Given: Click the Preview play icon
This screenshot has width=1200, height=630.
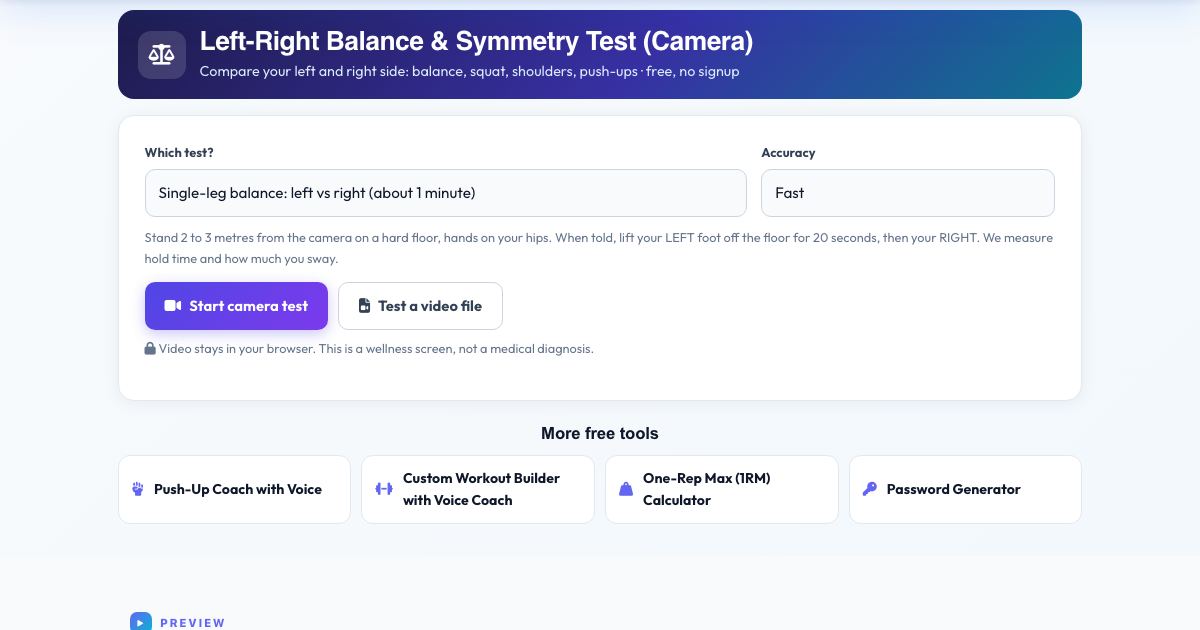Looking at the screenshot, I should pos(140,622).
